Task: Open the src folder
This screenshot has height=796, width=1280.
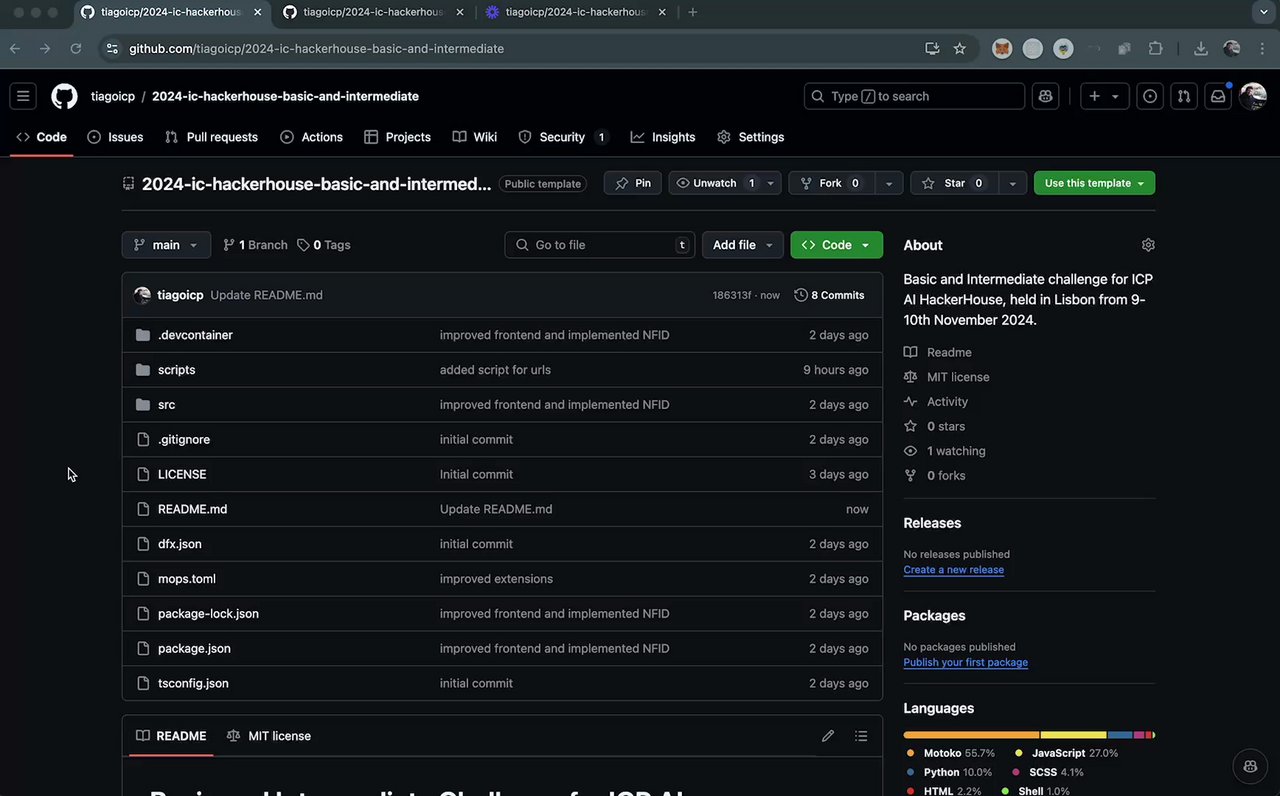Action: click(167, 405)
